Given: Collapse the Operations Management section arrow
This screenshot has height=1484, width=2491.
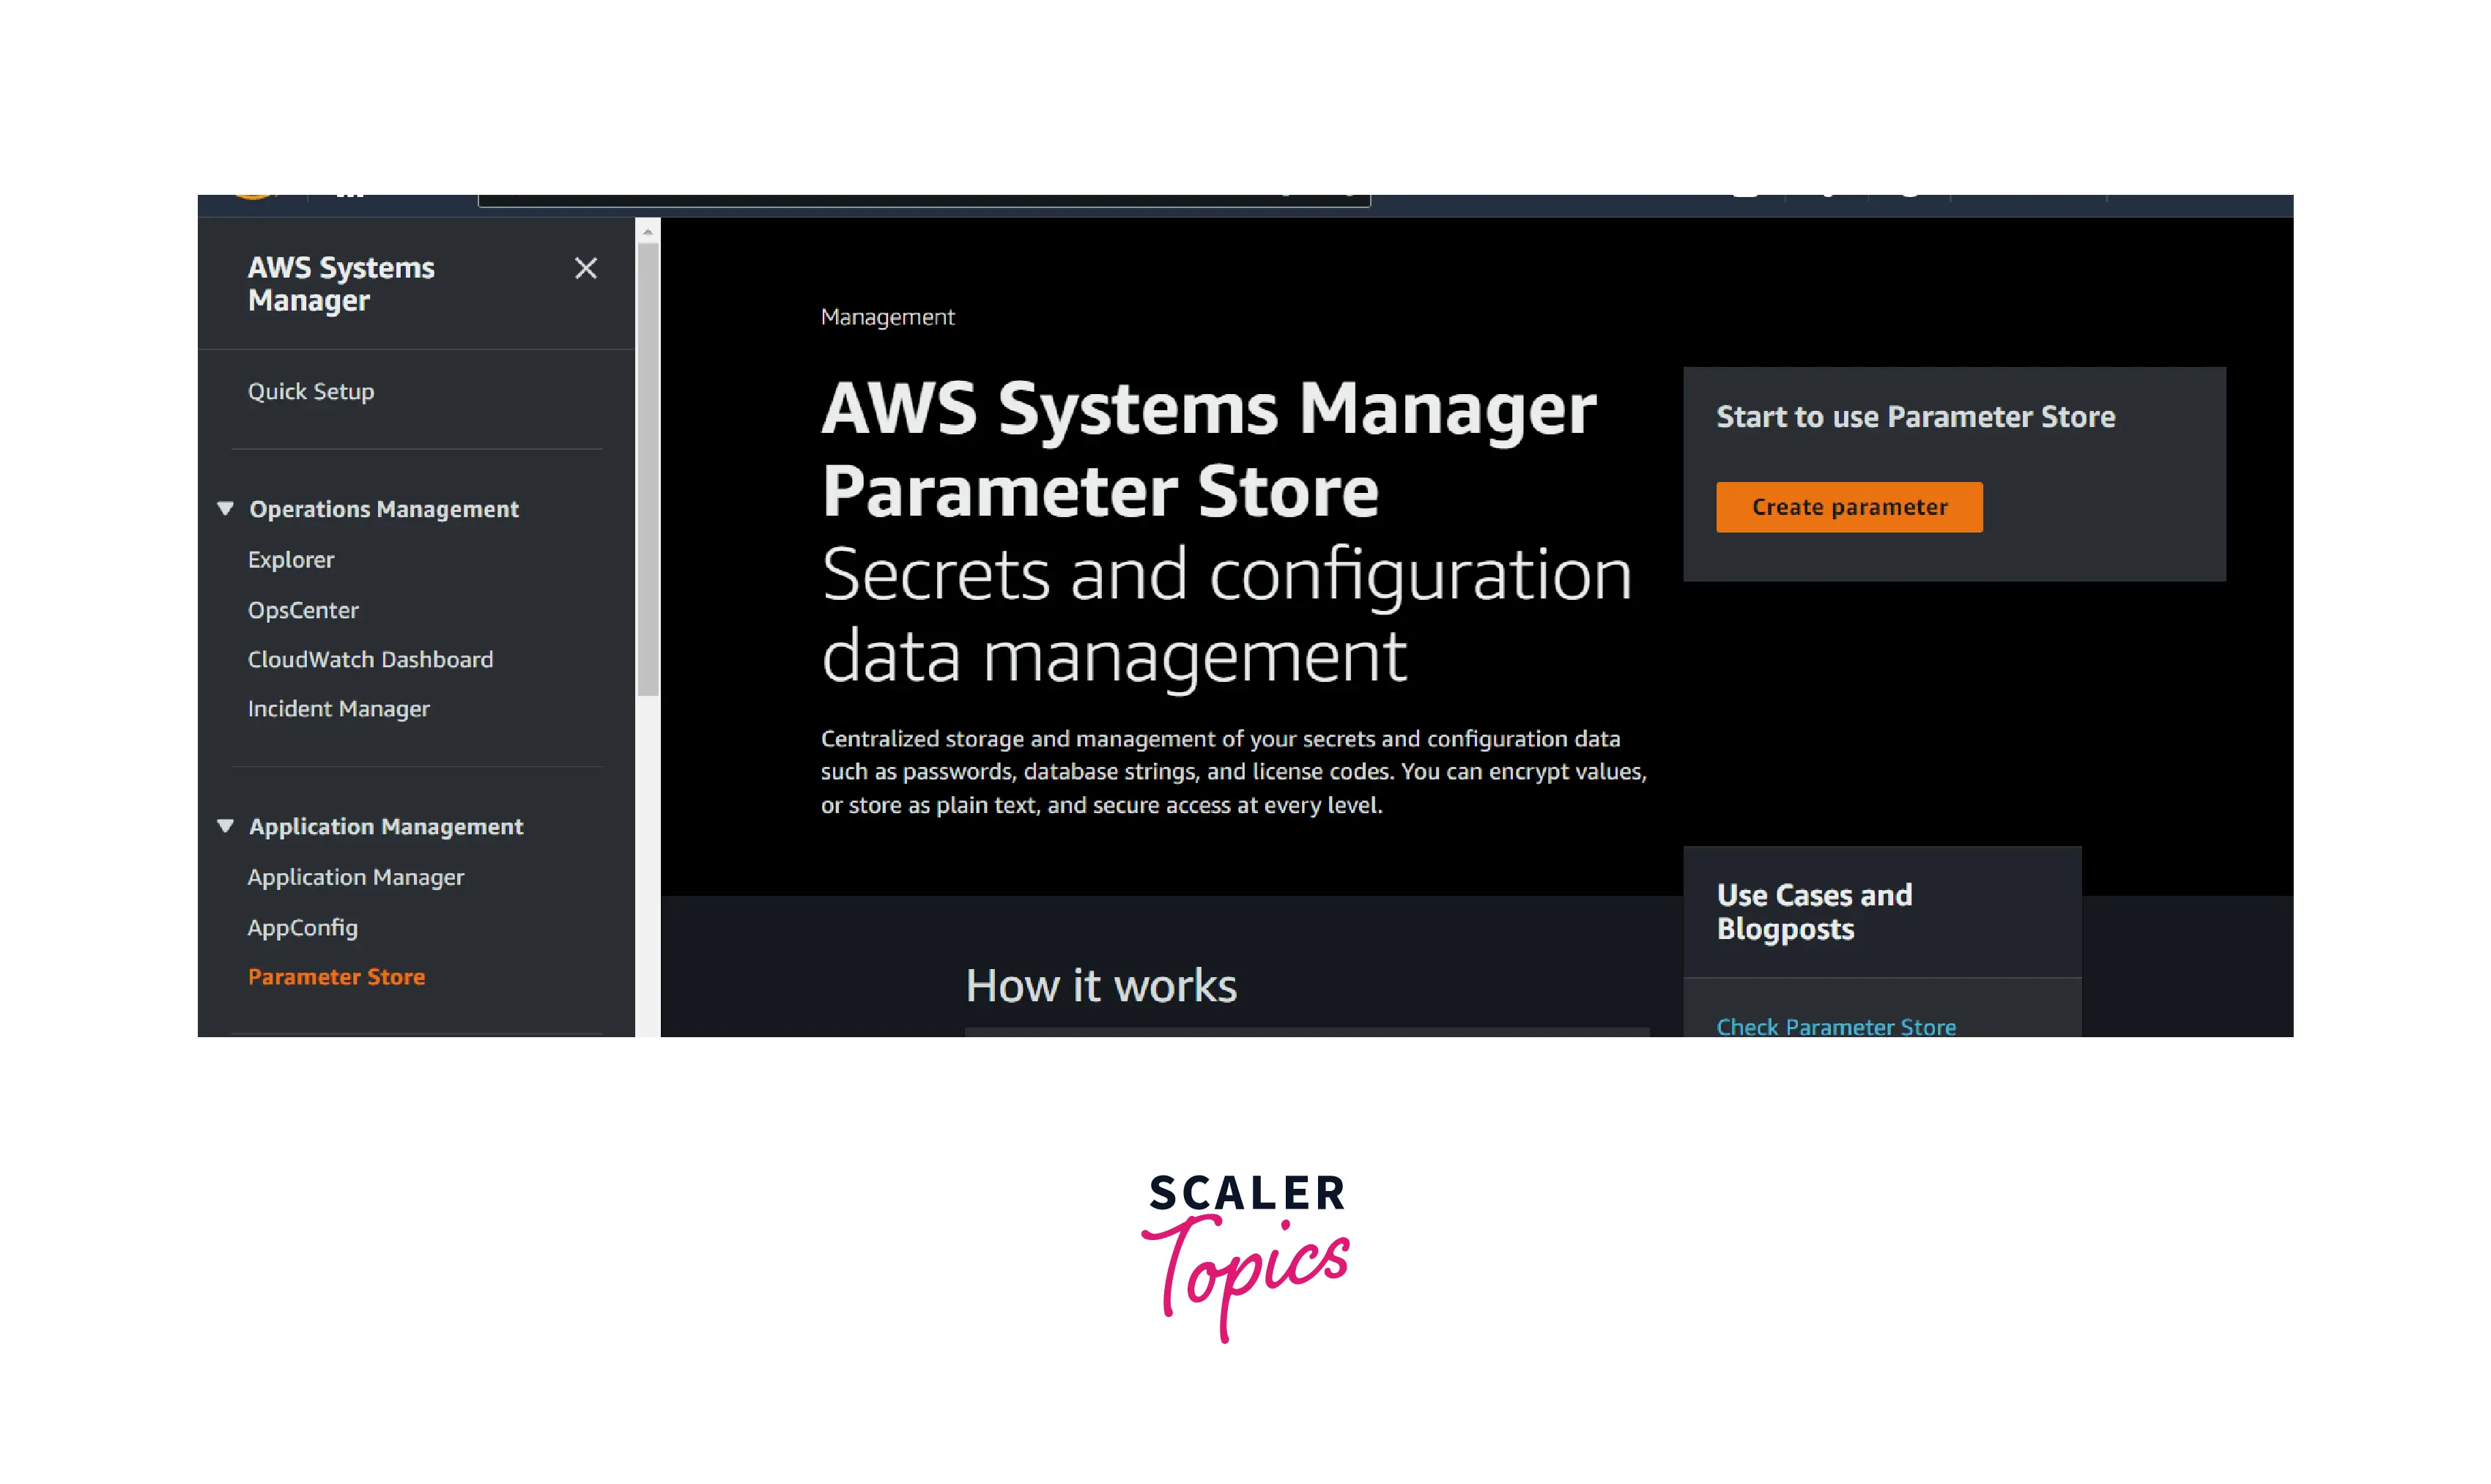Looking at the screenshot, I should 225,509.
